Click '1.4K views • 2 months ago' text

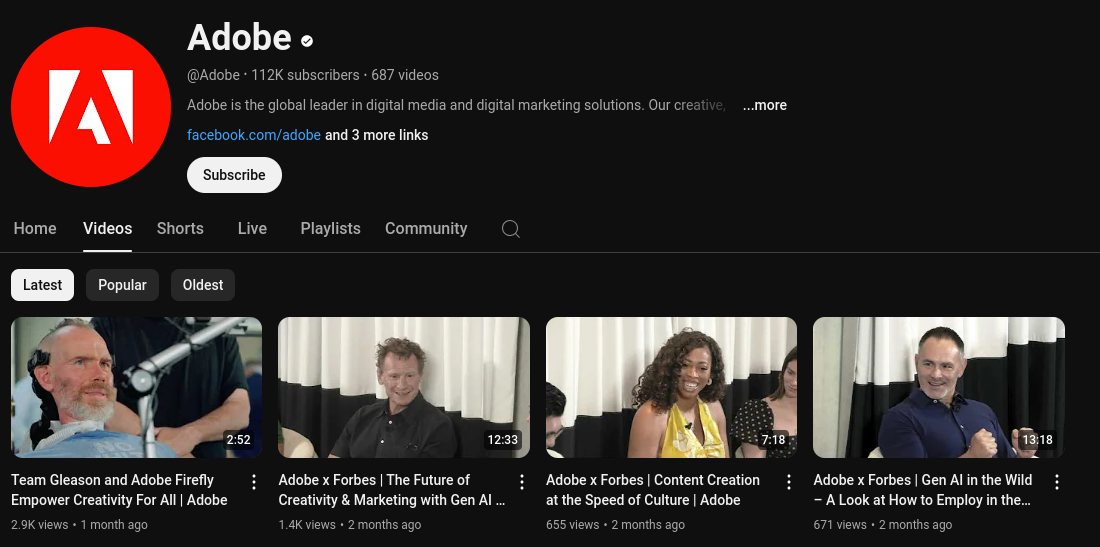pyautogui.click(x=350, y=525)
